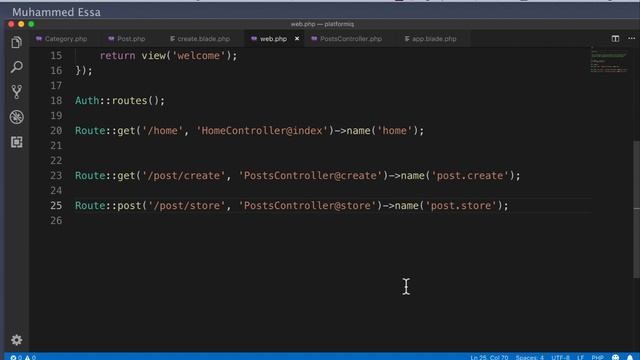640x360 pixels.
Task: Click 'PostsController@create' string
Action: 310,176
